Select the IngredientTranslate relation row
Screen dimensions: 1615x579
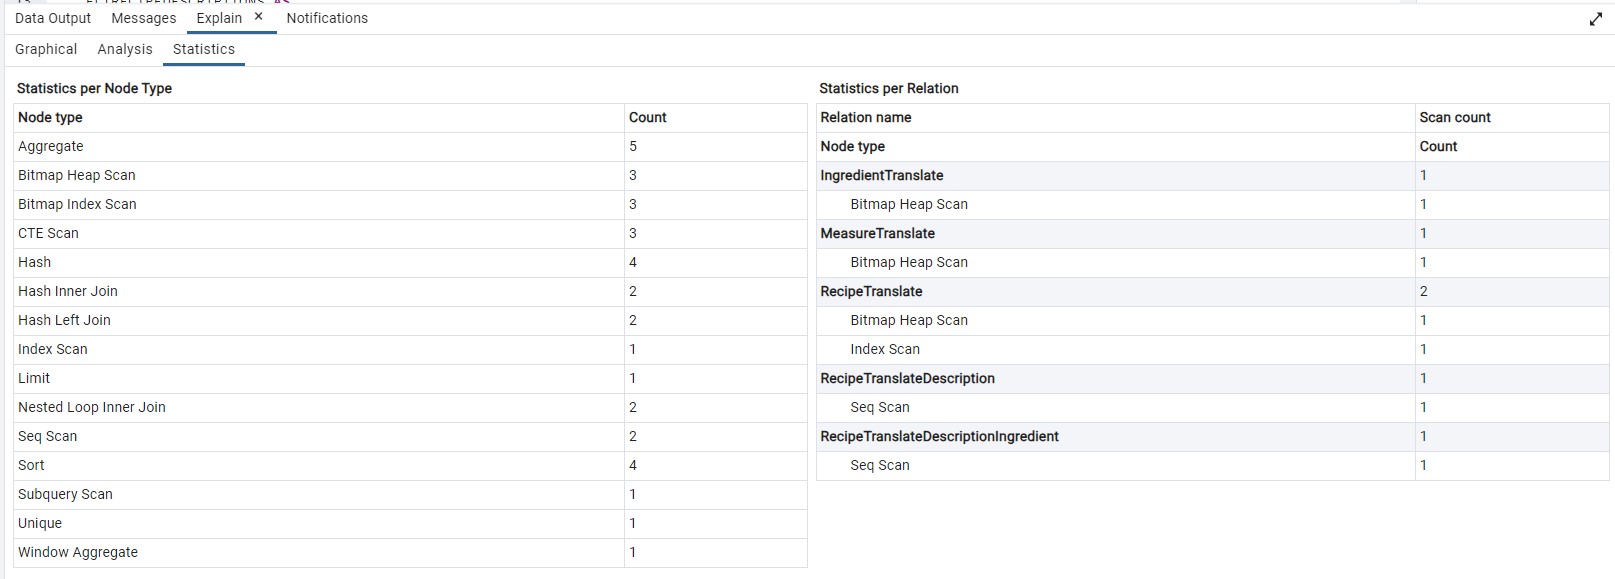click(x=882, y=175)
